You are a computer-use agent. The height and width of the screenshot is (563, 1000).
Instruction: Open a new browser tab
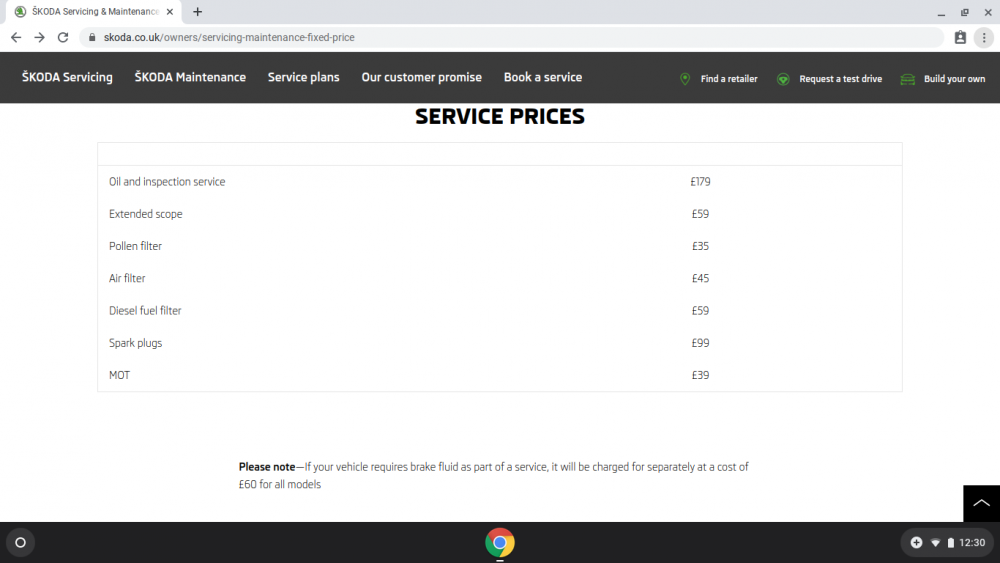pyautogui.click(x=198, y=11)
